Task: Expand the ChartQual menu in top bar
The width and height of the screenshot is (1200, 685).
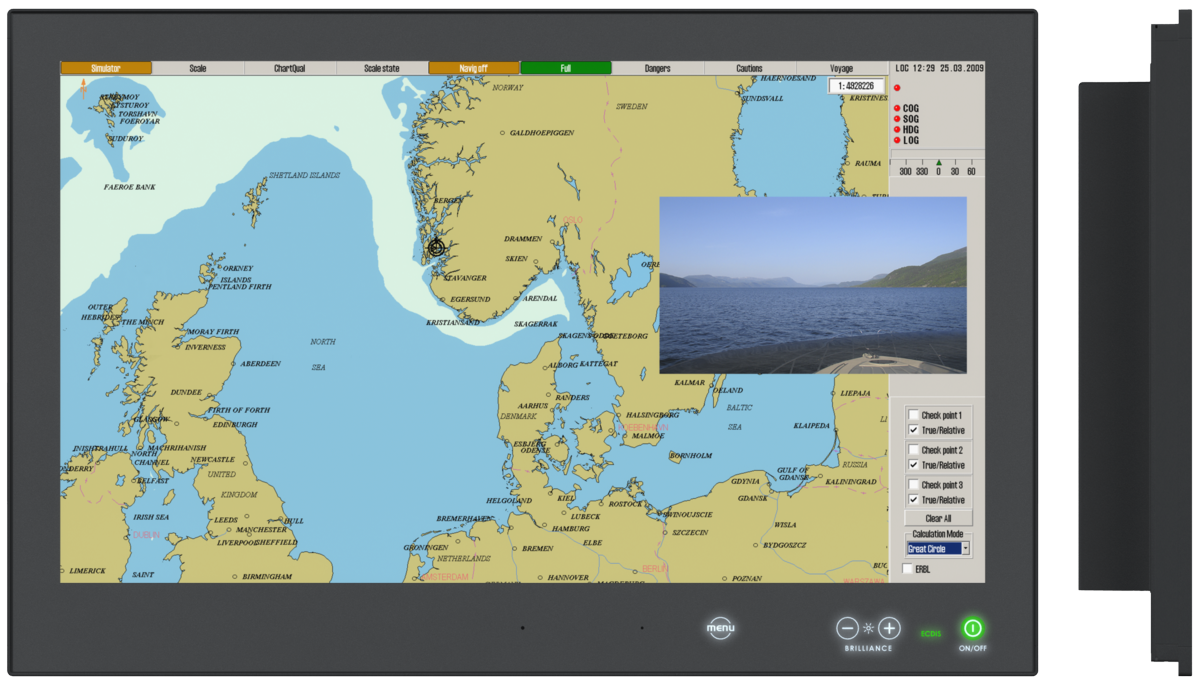Action: tap(290, 68)
